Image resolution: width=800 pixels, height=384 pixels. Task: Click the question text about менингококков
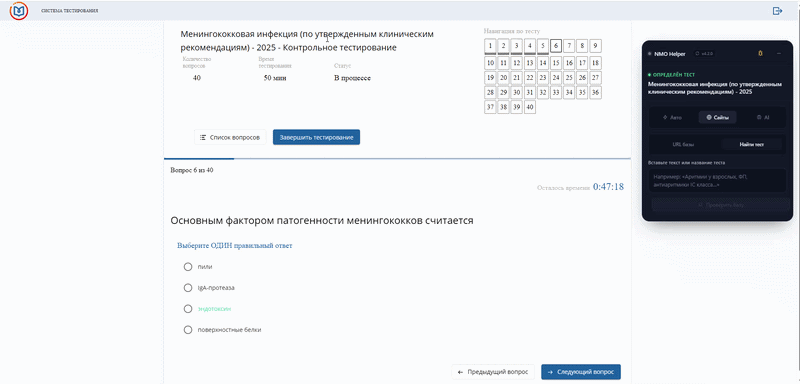pyautogui.click(x=322, y=221)
